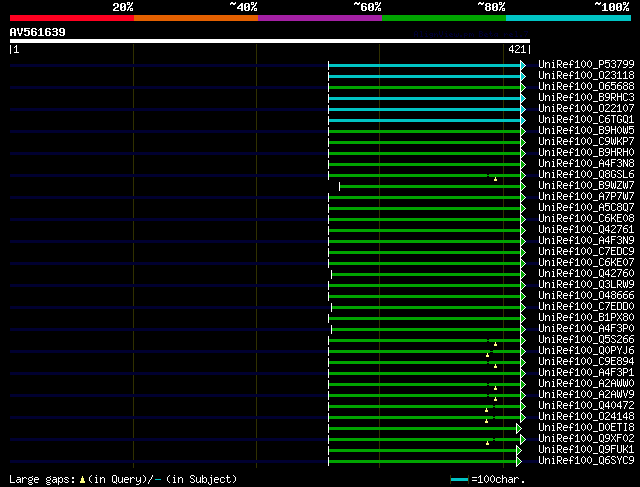
Task: Select the UniRef100_O48666 label
Action: (x=586, y=296)
